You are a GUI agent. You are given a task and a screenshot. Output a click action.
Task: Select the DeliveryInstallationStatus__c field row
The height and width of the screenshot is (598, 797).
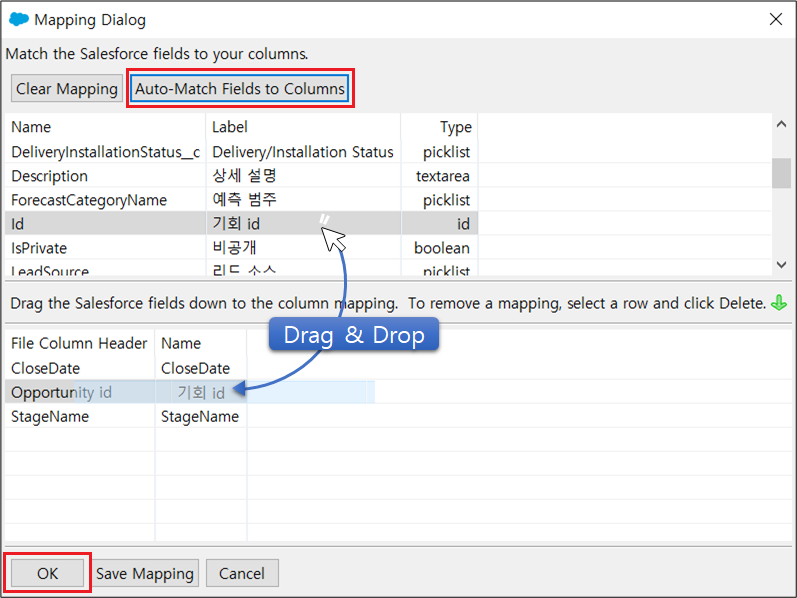[241, 152]
